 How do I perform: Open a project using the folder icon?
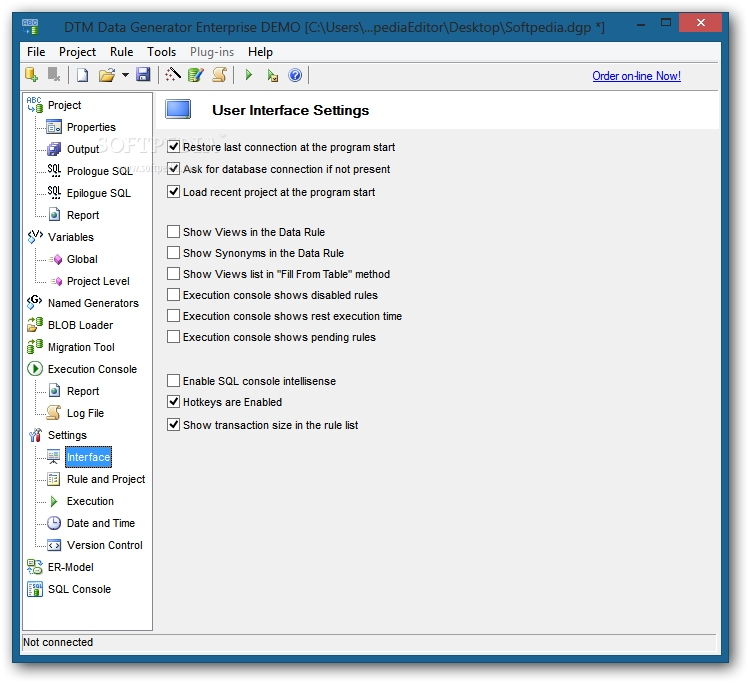(x=107, y=75)
